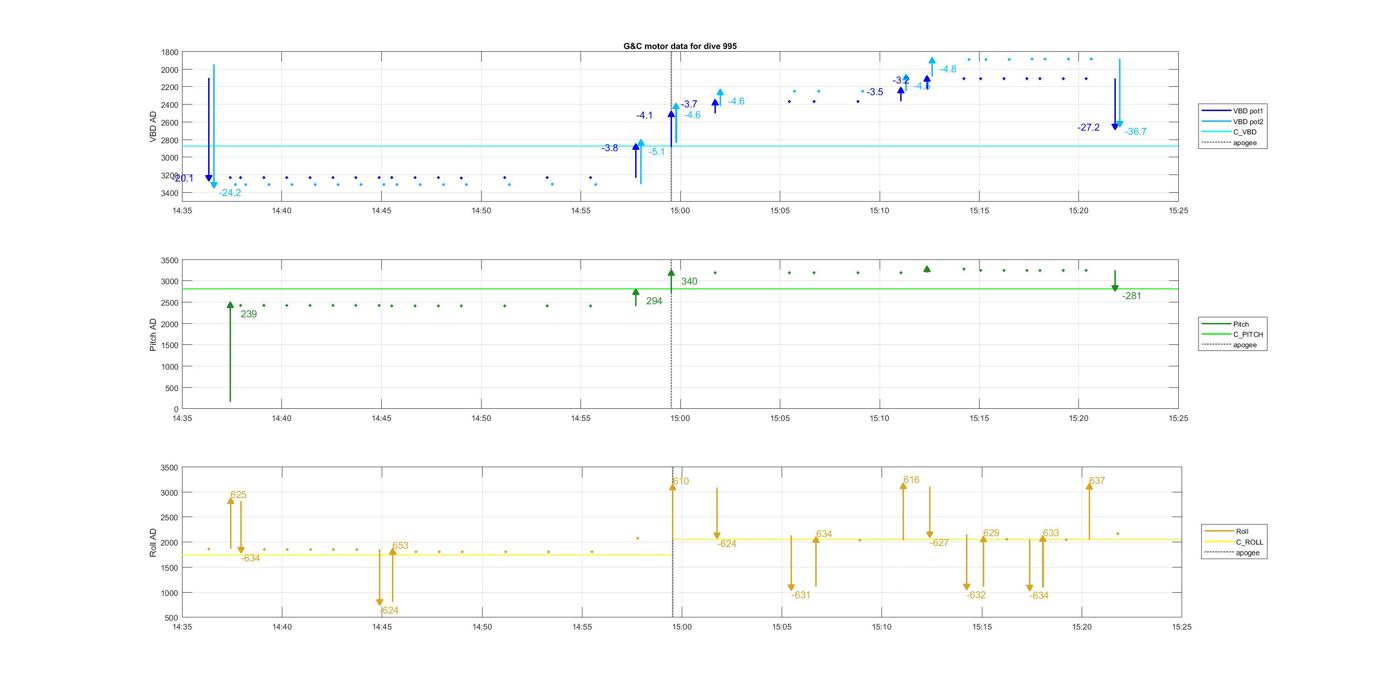Click the 'Pitch AD' y-axis label
The height and width of the screenshot is (693, 1400).
tap(153, 335)
